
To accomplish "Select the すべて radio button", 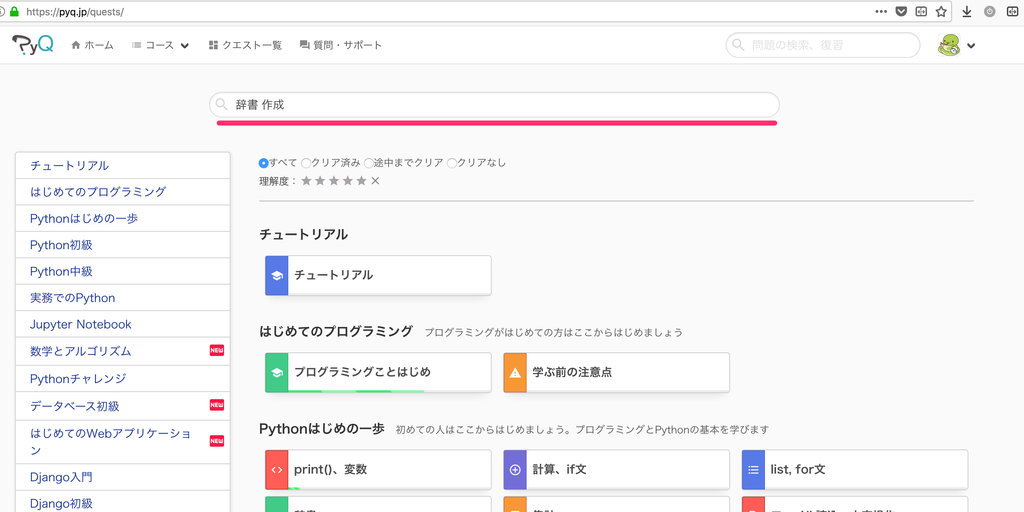I will coord(263,163).
